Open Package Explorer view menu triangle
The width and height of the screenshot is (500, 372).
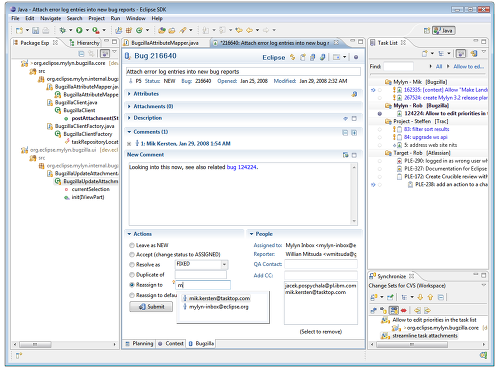(114, 52)
